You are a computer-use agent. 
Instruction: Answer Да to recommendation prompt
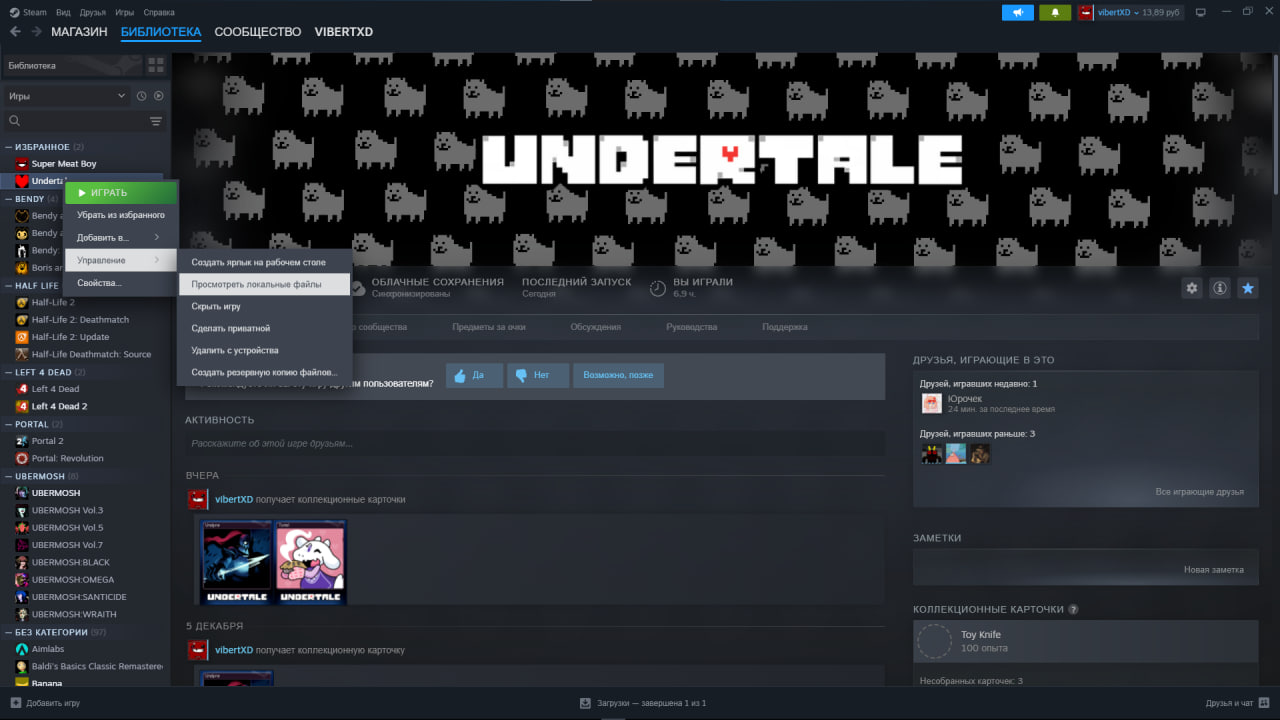pyautogui.click(x=475, y=375)
